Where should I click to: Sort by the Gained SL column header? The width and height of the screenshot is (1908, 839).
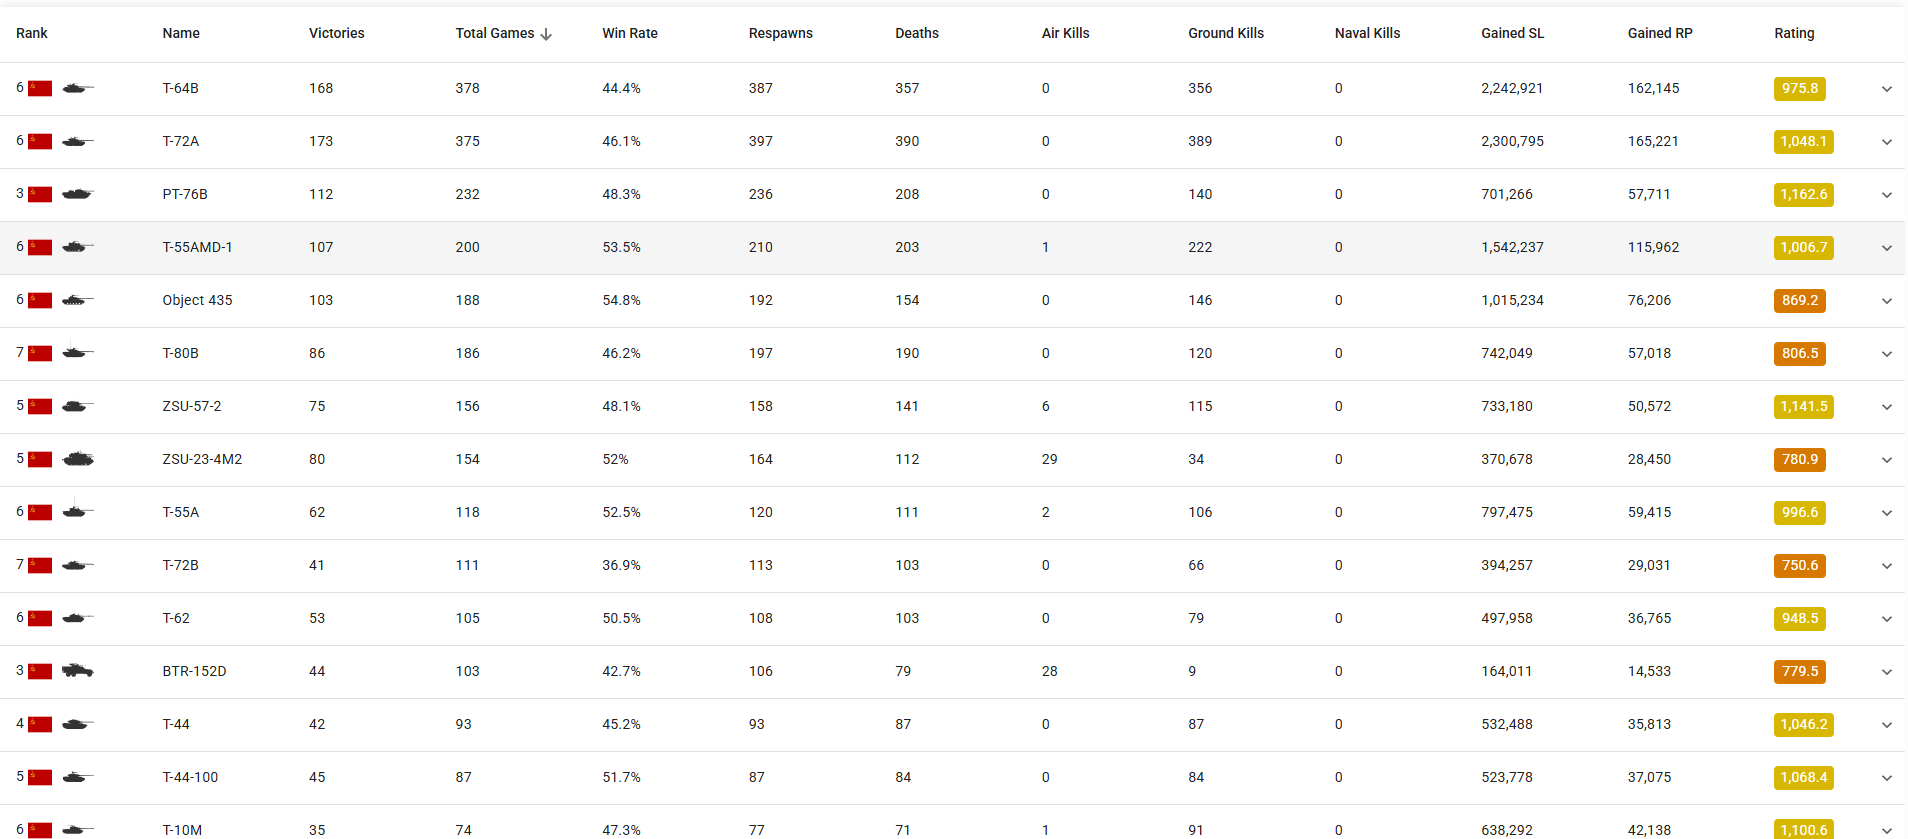coord(1512,33)
